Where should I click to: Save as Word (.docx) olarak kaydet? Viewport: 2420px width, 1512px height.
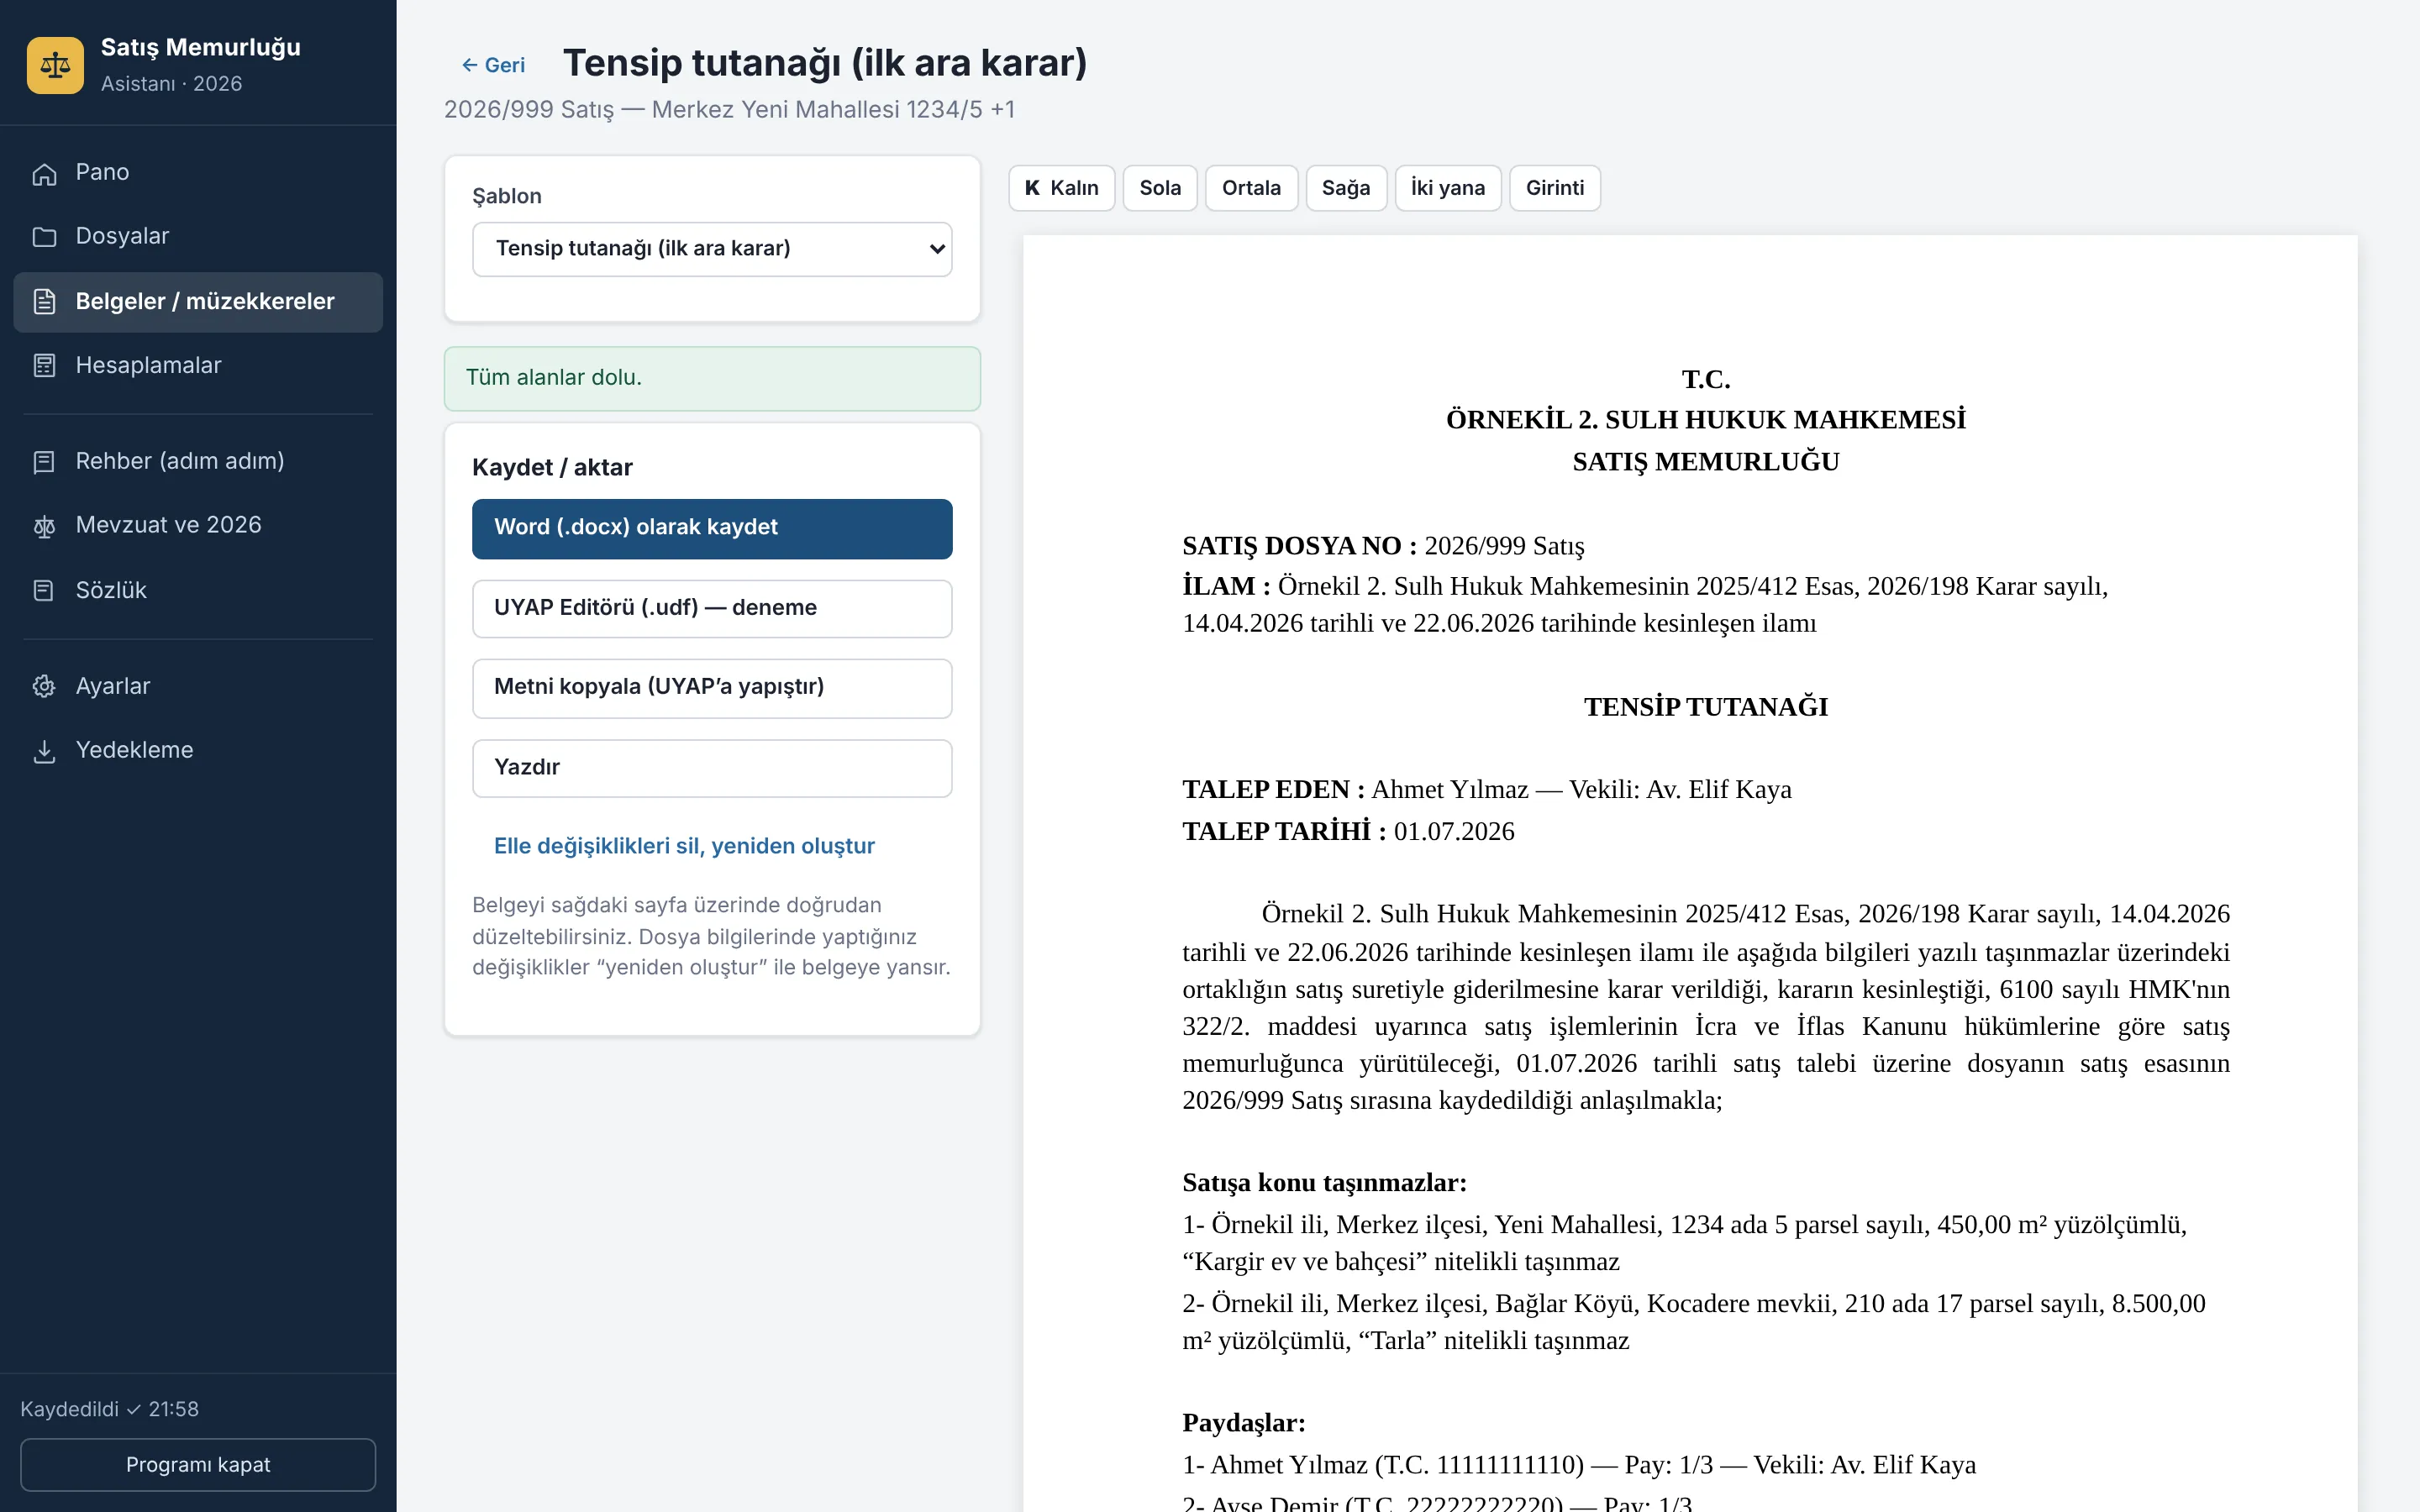[x=712, y=528]
